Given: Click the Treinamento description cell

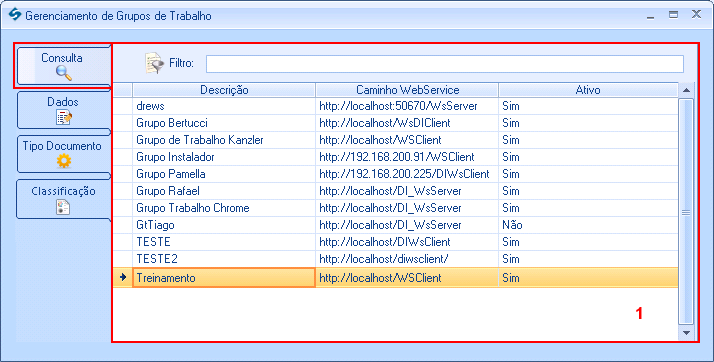Looking at the screenshot, I should click(x=224, y=278).
